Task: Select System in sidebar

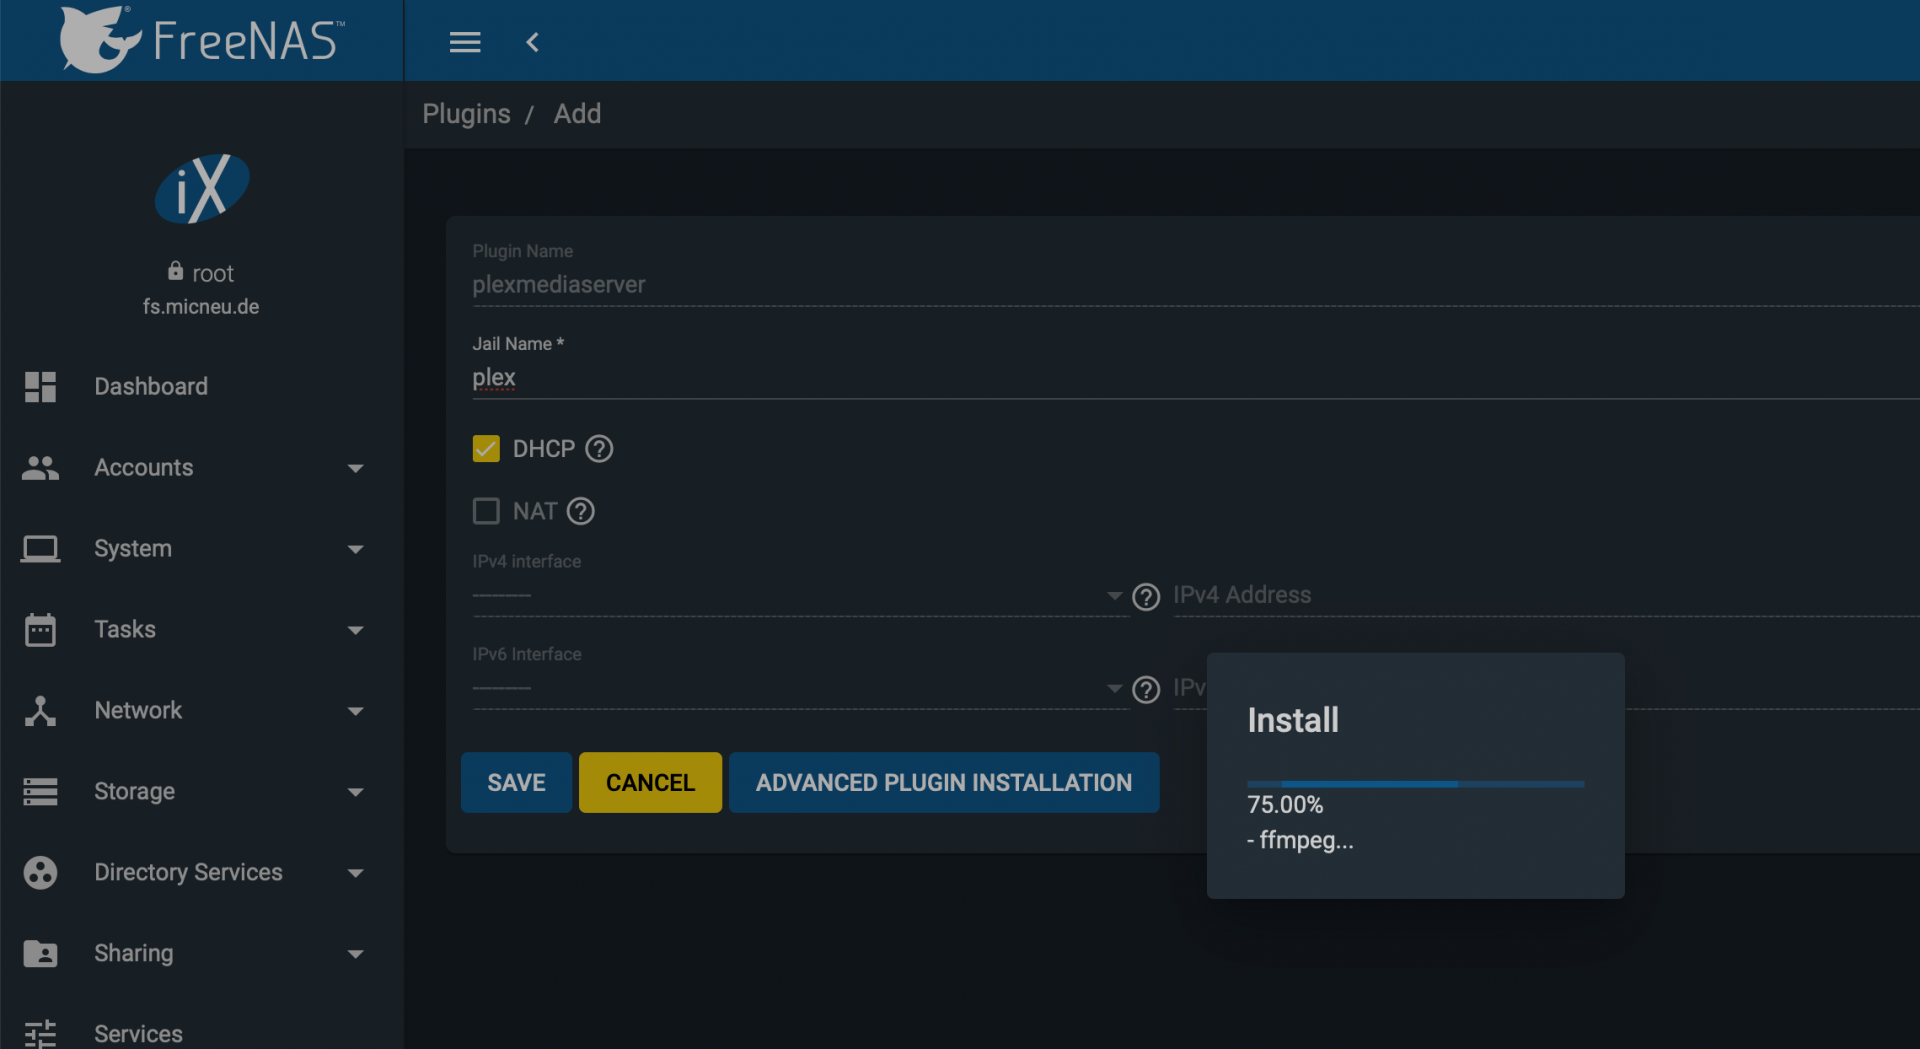Action: coord(133,548)
